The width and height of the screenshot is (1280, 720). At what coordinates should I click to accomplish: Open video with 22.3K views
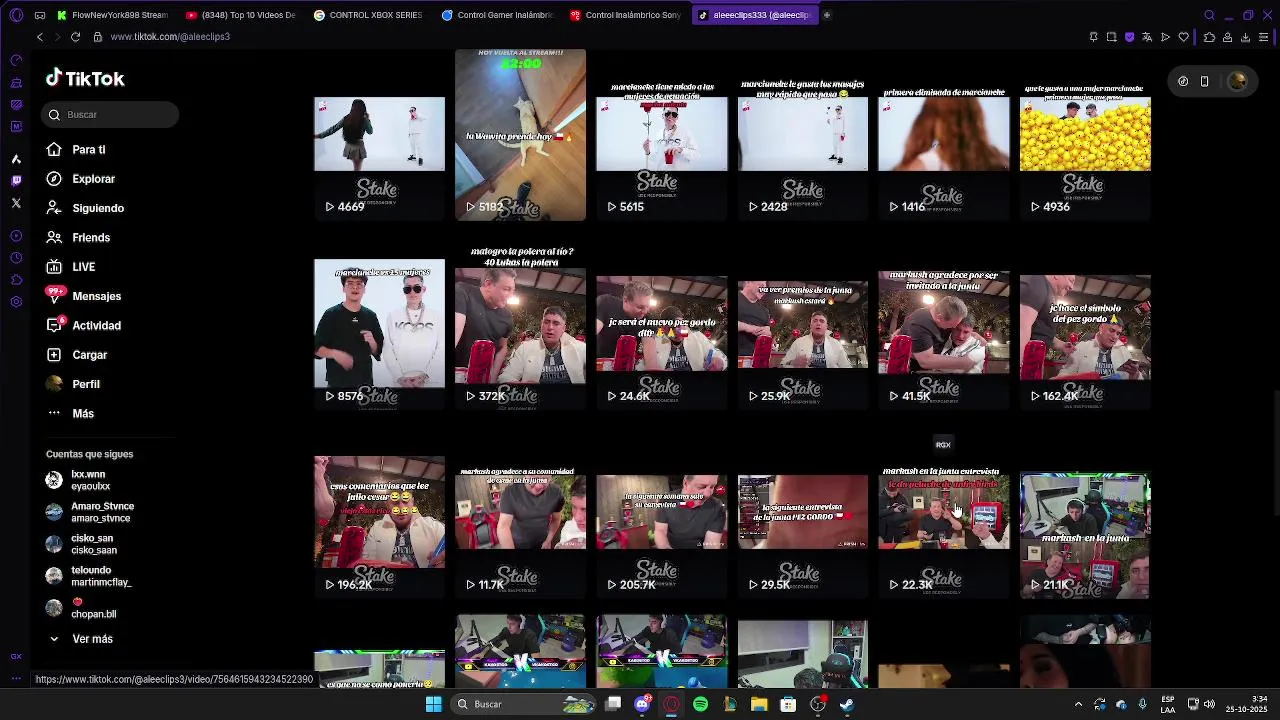coord(944,513)
